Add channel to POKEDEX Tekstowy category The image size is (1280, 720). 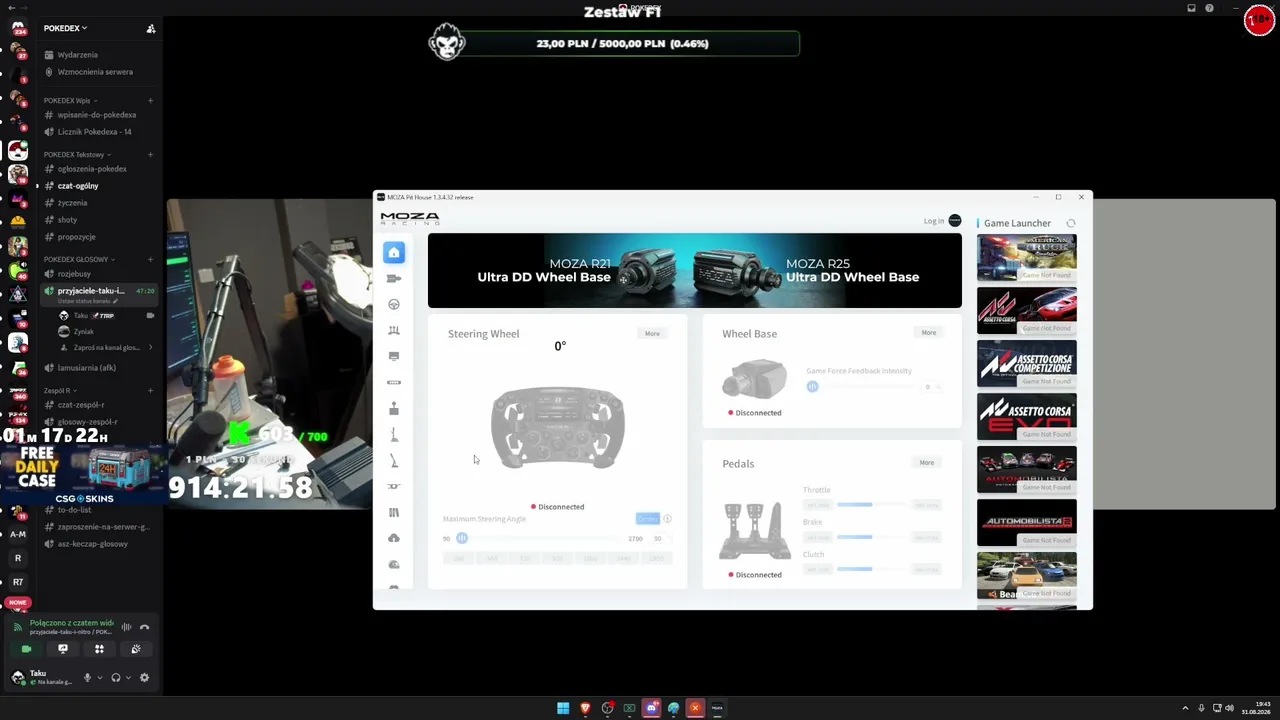[x=150, y=155]
